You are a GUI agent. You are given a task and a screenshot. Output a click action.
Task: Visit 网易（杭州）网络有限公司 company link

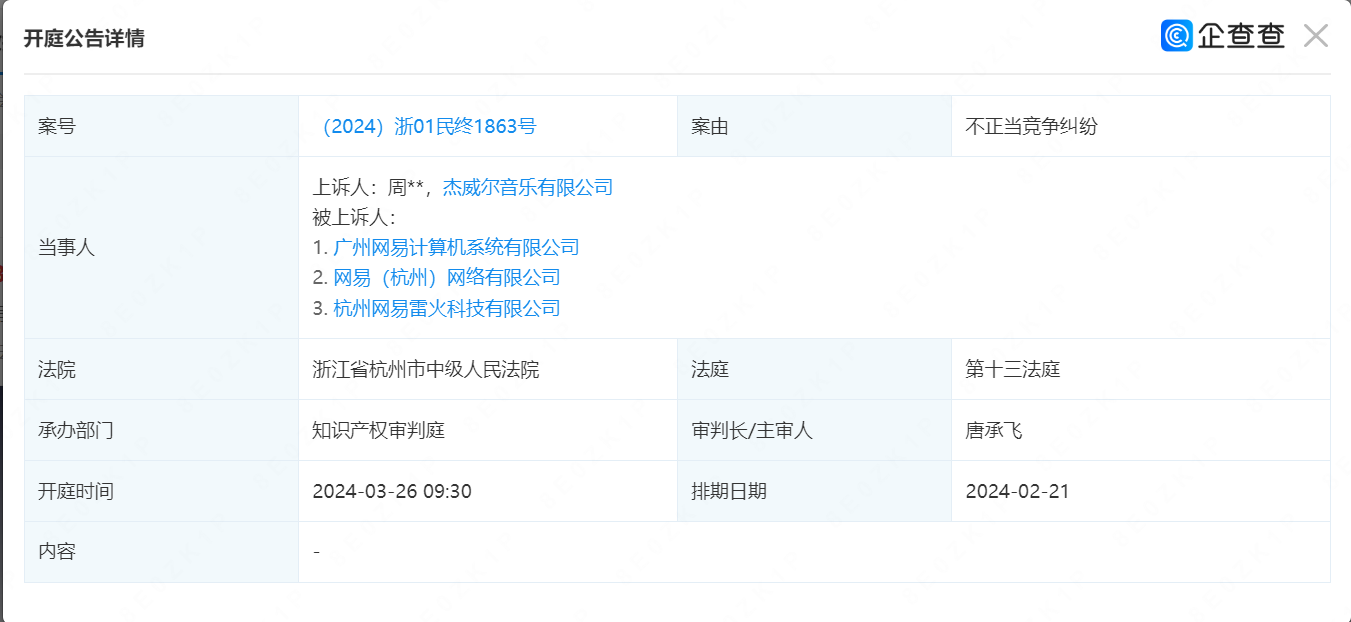coord(446,278)
